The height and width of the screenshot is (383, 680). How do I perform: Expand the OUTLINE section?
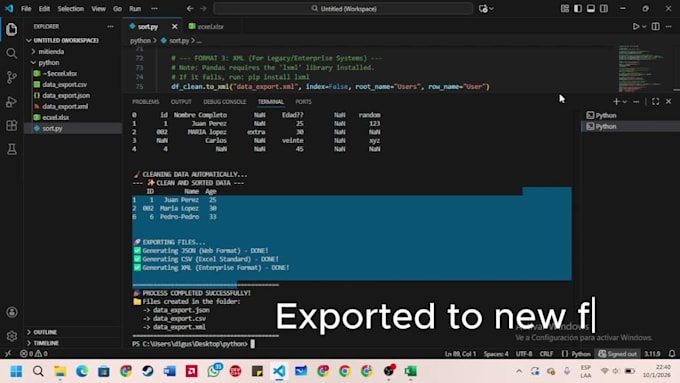coord(45,332)
